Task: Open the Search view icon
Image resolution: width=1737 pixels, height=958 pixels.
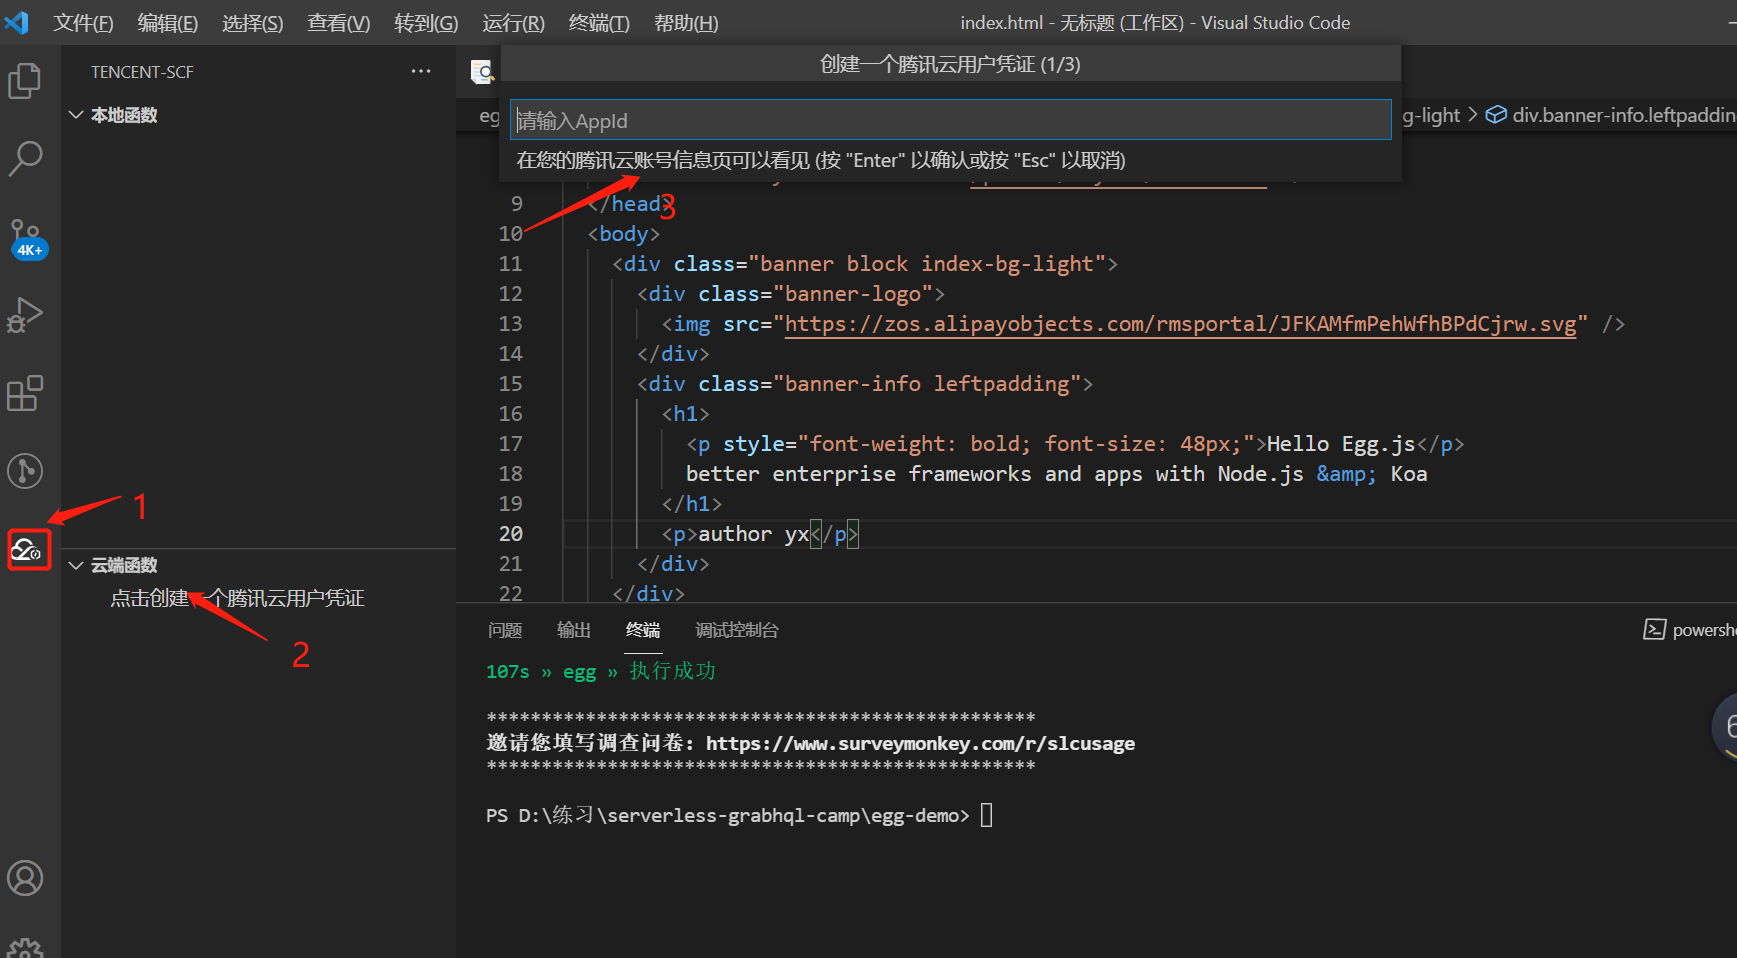Action: pos(25,158)
